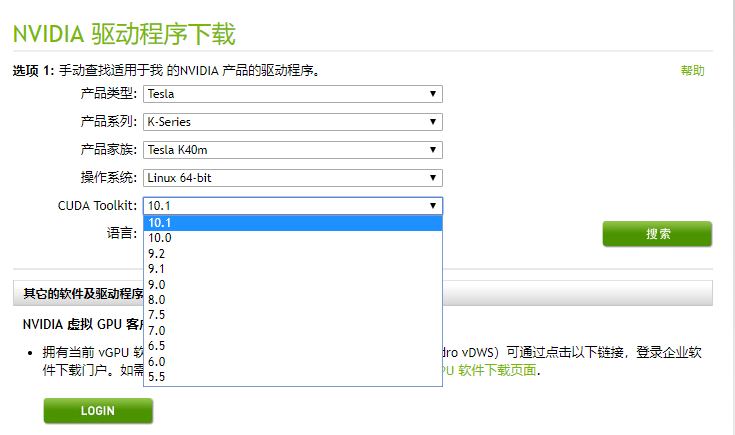Select CUDA Toolkit version 10.0 option
Viewport: 735px width, 435px height.
tap(292, 238)
